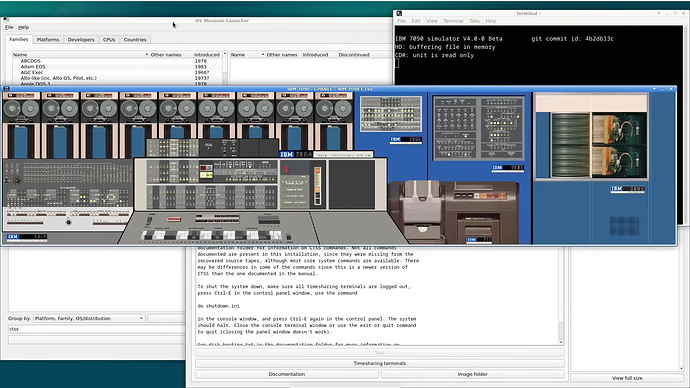Viewport: 690px width, 388px height.
Task: Click down arrow of description scrollbar
Action: pos(561,342)
